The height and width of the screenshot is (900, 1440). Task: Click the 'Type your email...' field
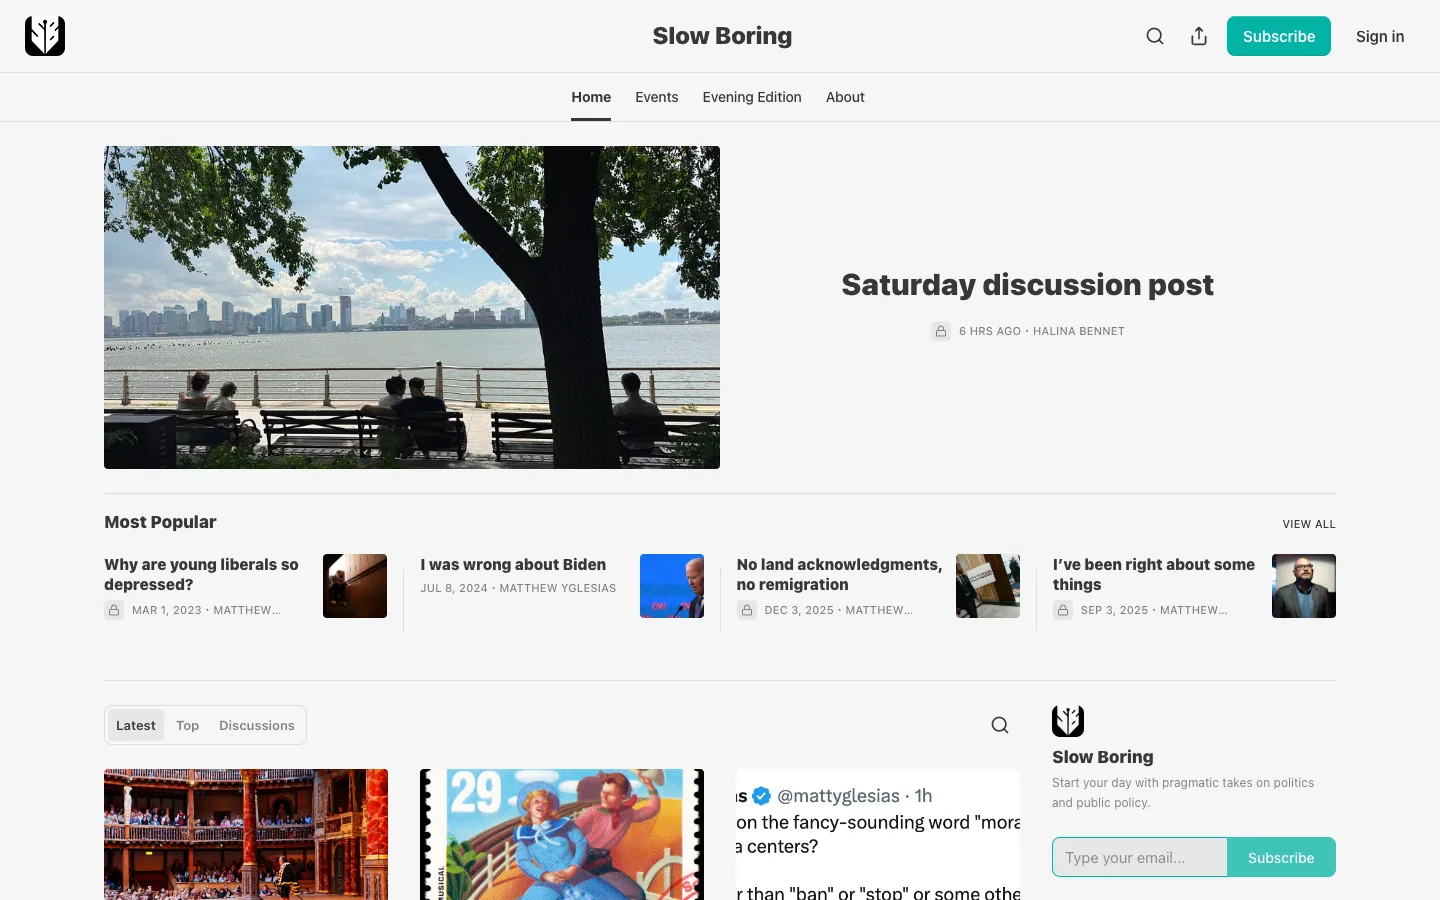pos(1140,857)
